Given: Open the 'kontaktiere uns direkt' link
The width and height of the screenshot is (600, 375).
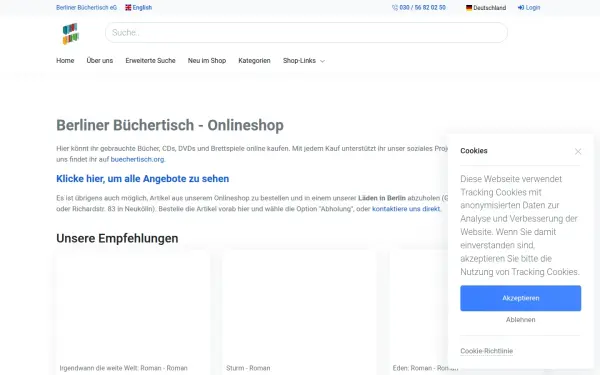Looking at the screenshot, I should pos(406,209).
